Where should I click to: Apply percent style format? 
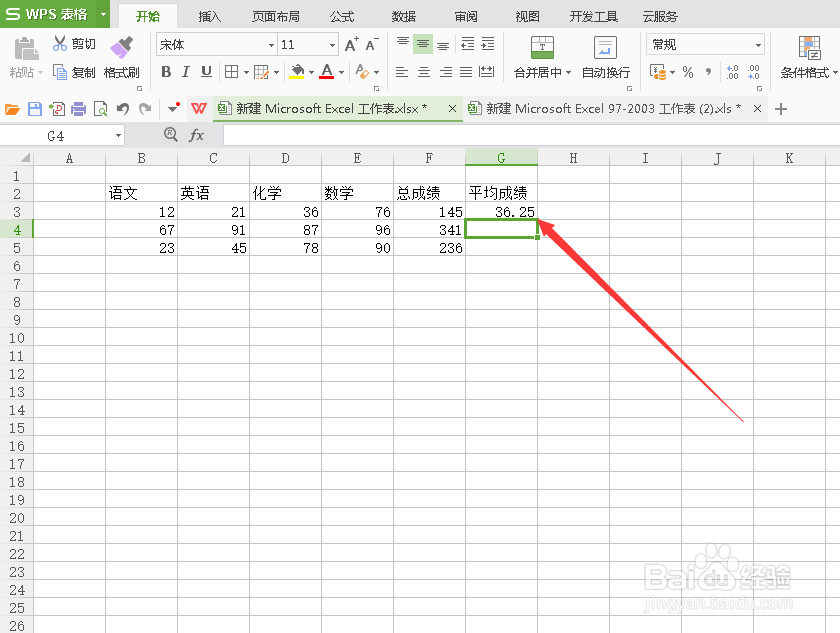tap(688, 72)
